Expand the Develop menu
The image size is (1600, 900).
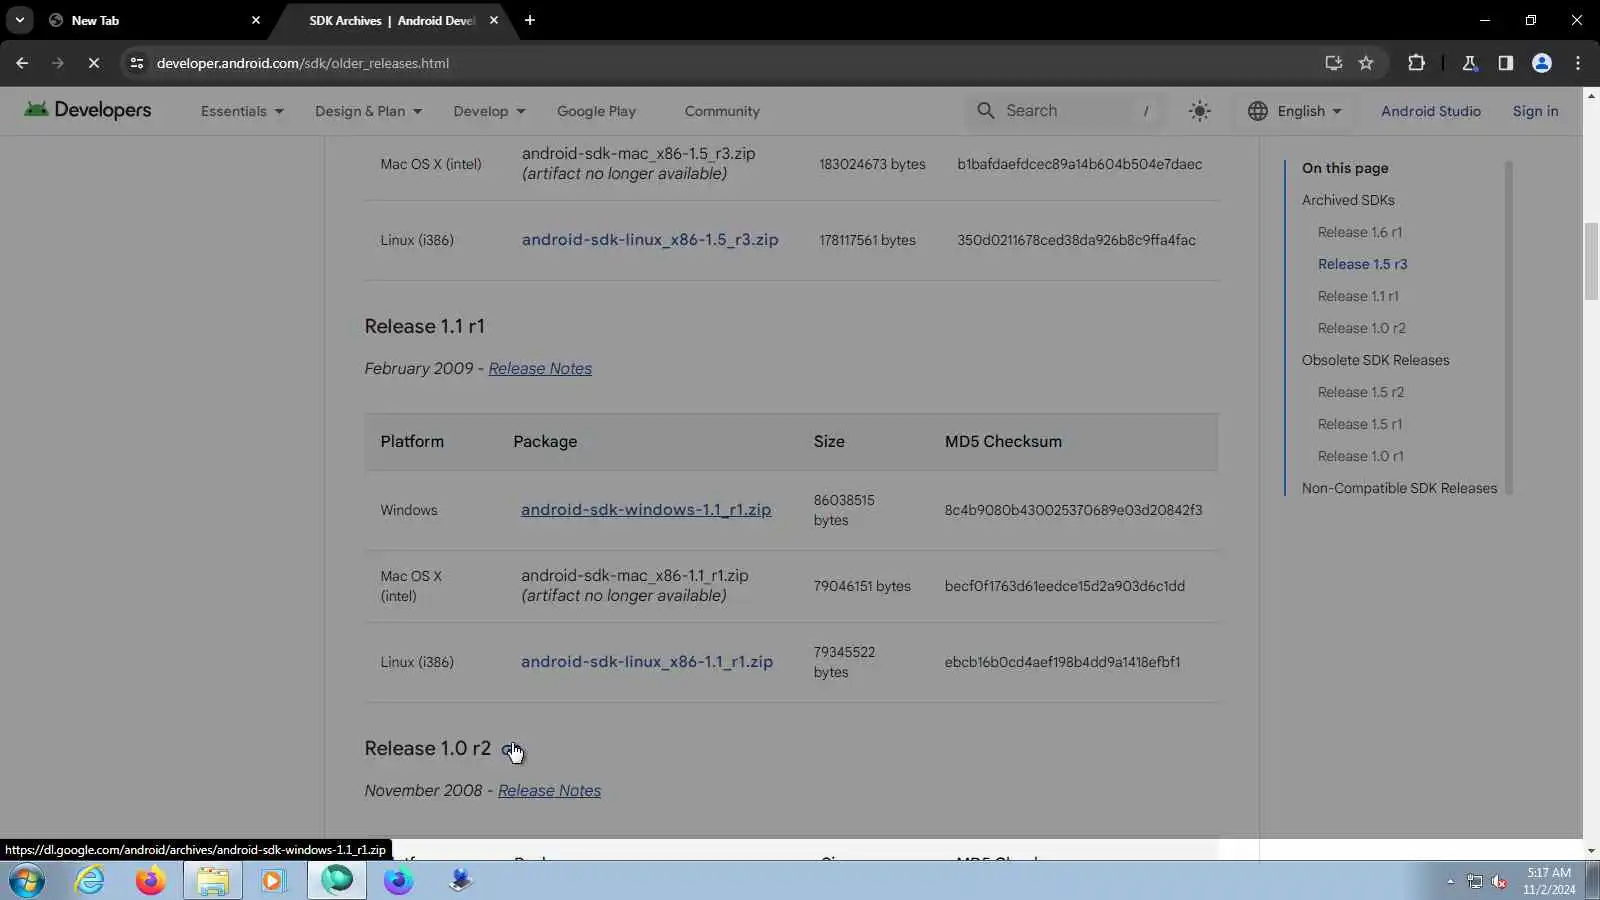(489, 111)
